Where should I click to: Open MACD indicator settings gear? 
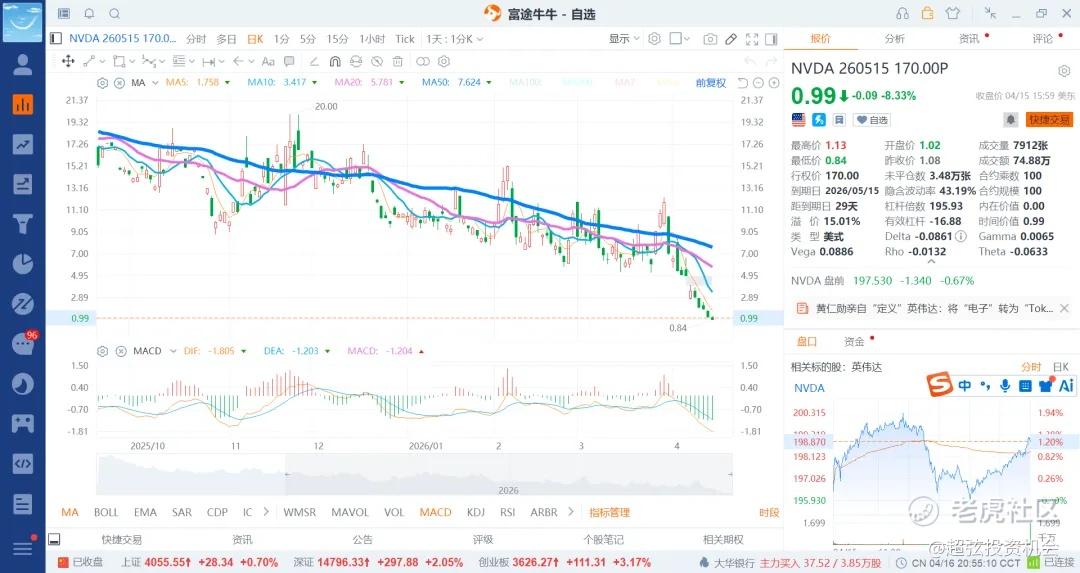coord(102,351)
